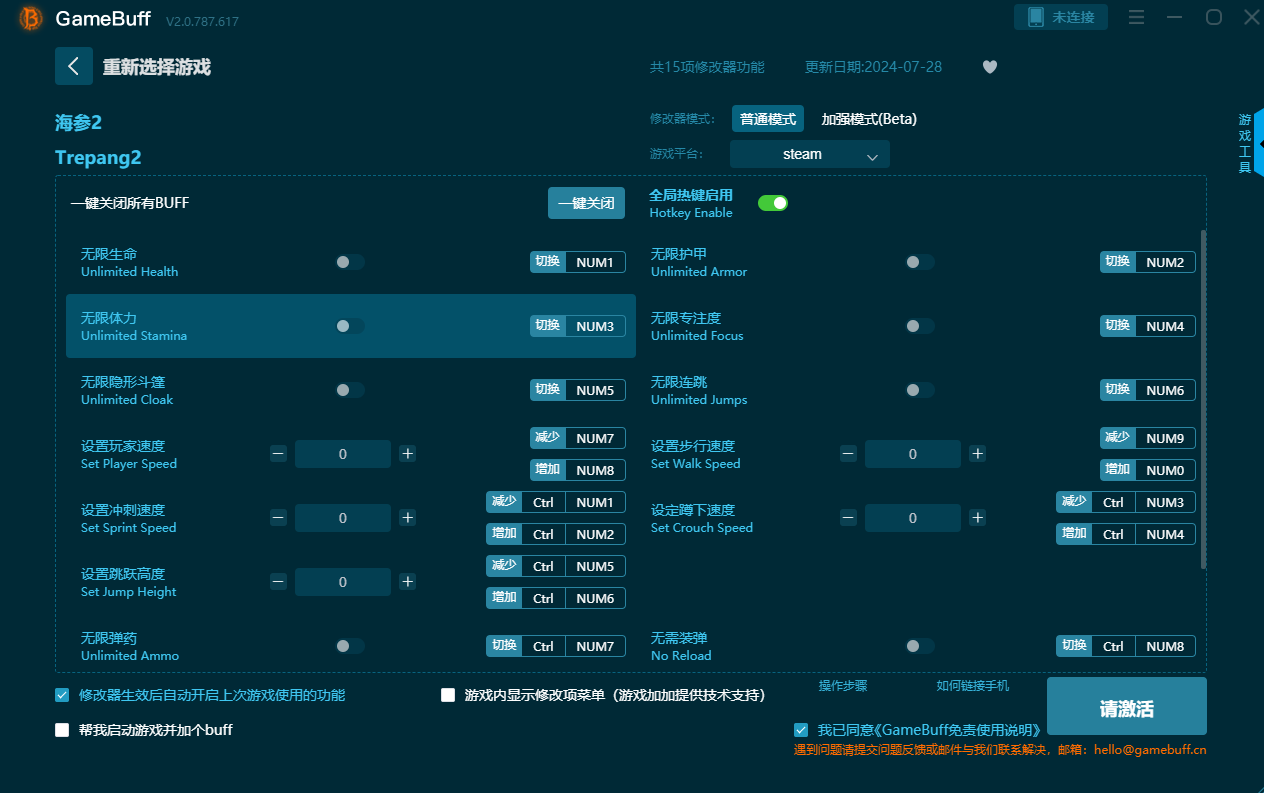Viewport: 1264px width, 793px height.
Task: Open the hamburger menu in title bar
Action: (1136, 17)
